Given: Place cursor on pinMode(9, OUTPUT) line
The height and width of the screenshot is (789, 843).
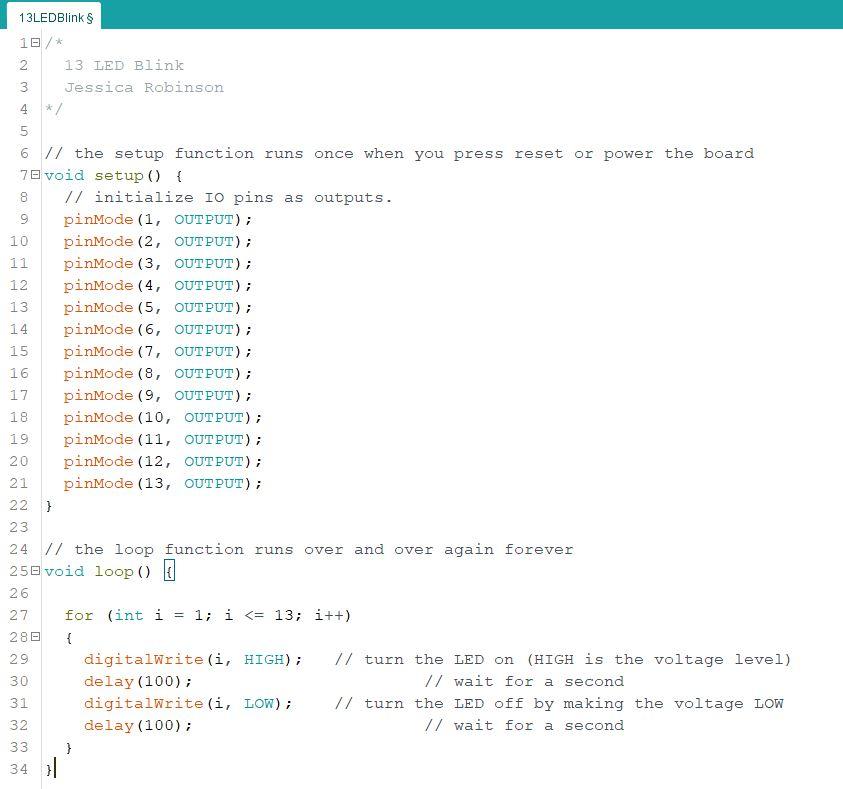Looking at the screenshot, I should [158, 396].
